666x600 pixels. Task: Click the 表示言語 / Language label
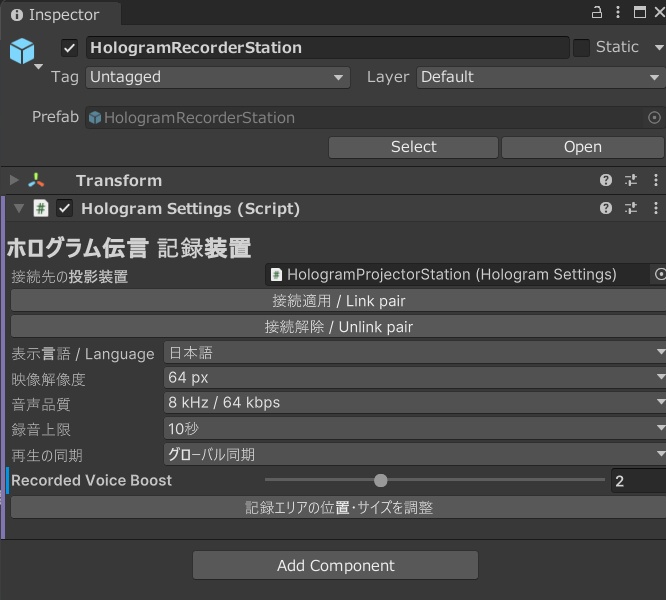tap(83, 354)
